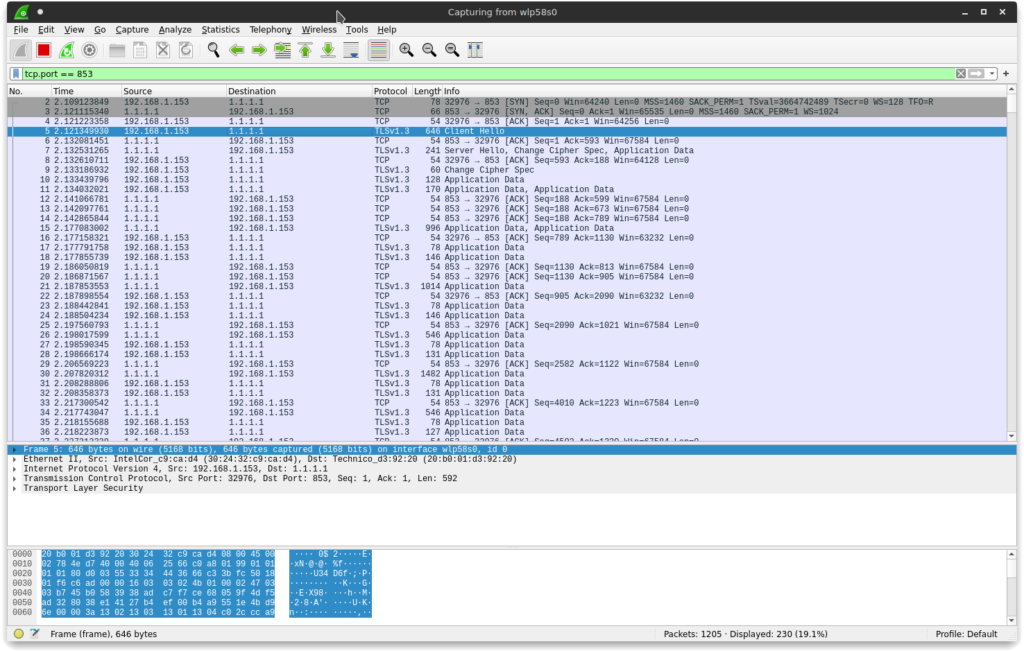
Task: Add a filter button with the plus control
Action: point(1007,73)
